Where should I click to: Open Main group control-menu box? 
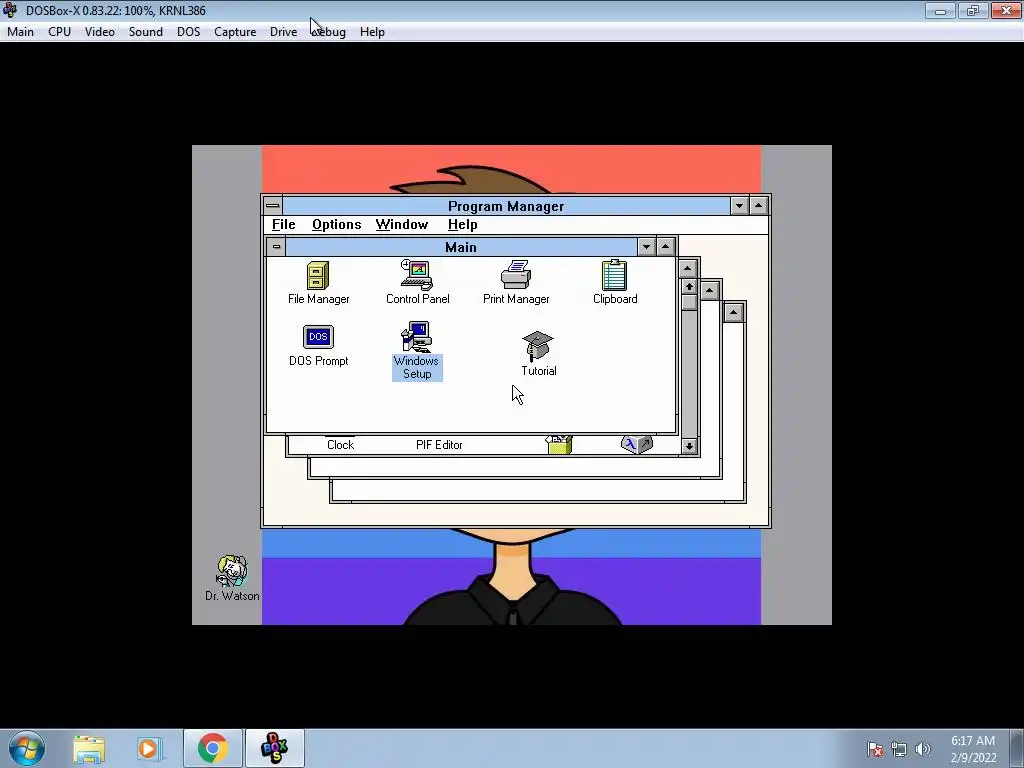(x=276, y=247)
